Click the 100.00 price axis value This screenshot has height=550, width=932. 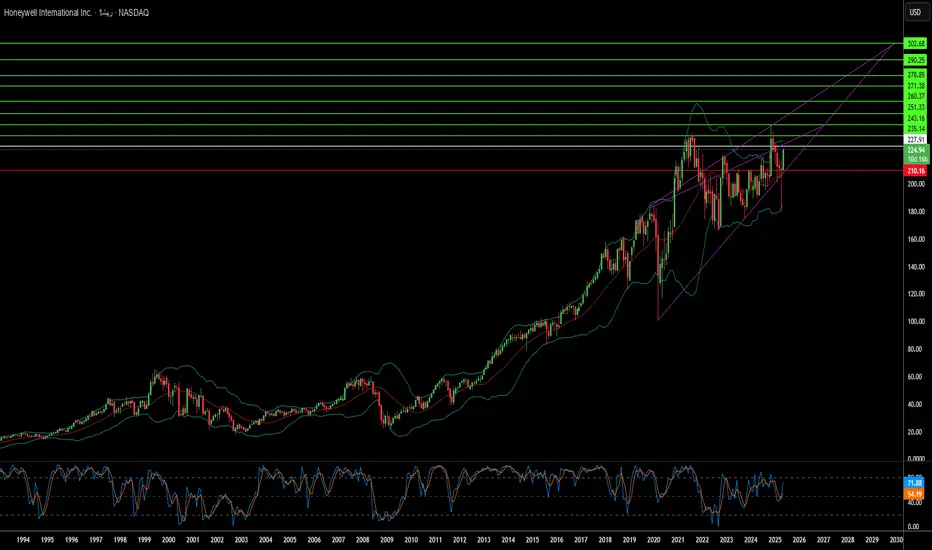(x=915, y=322)
